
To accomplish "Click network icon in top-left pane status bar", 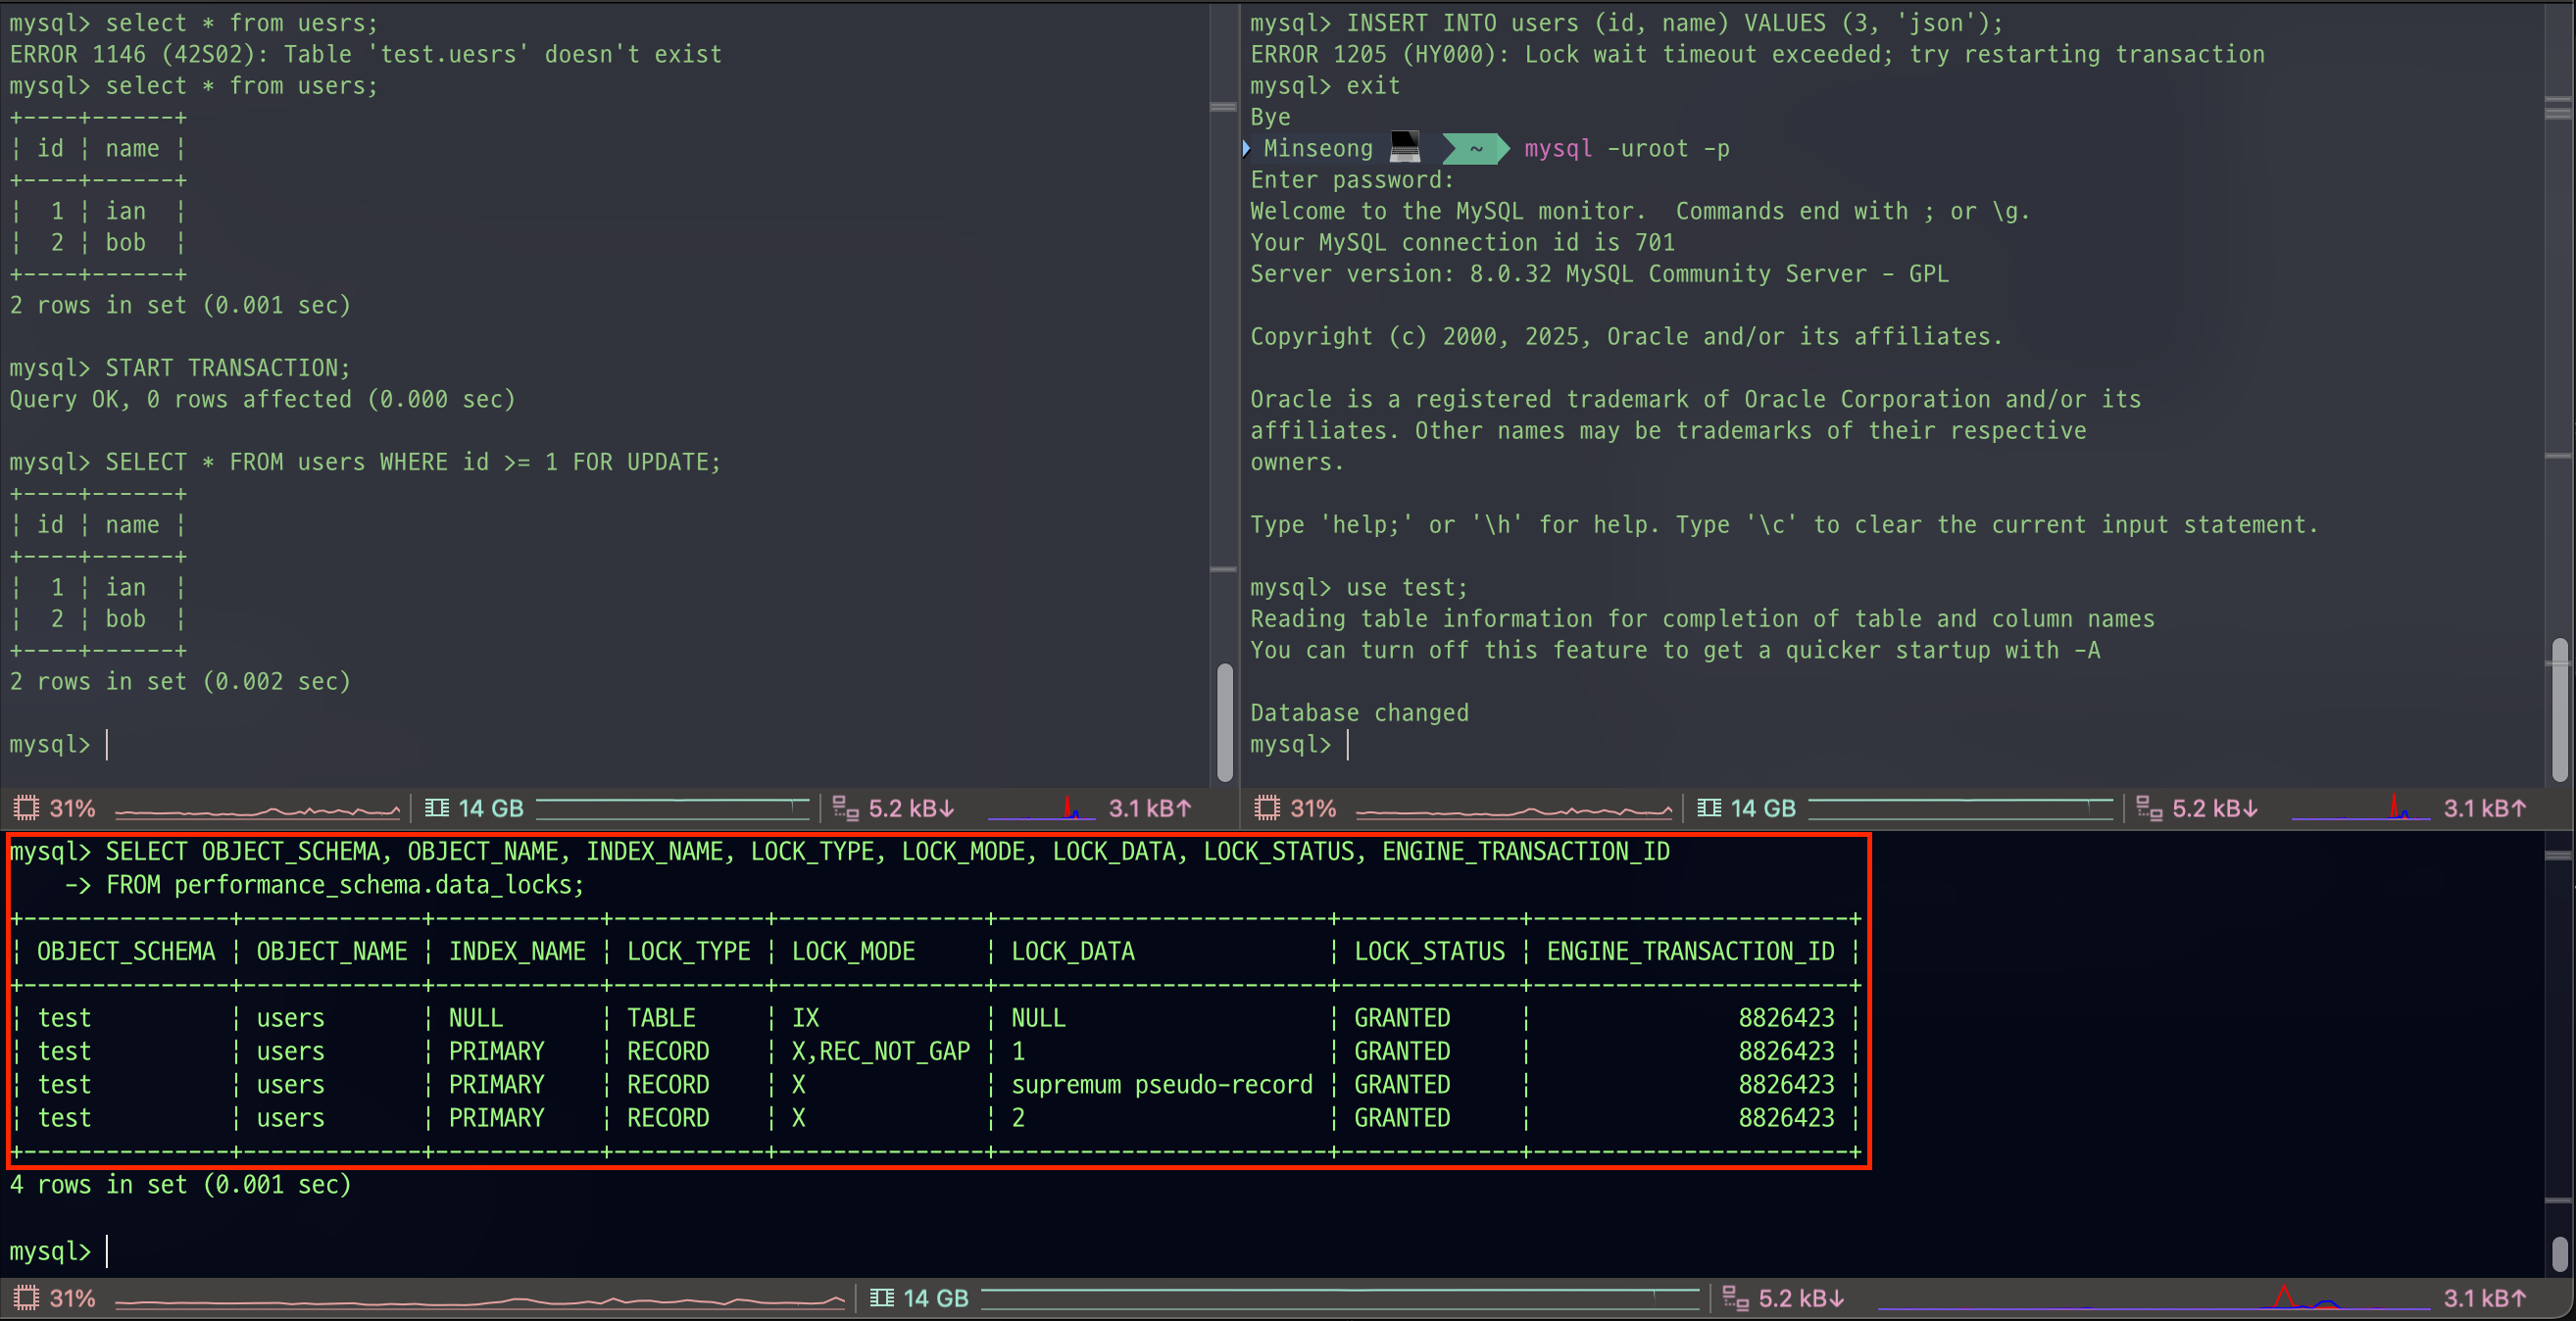I will click(846, 808).
